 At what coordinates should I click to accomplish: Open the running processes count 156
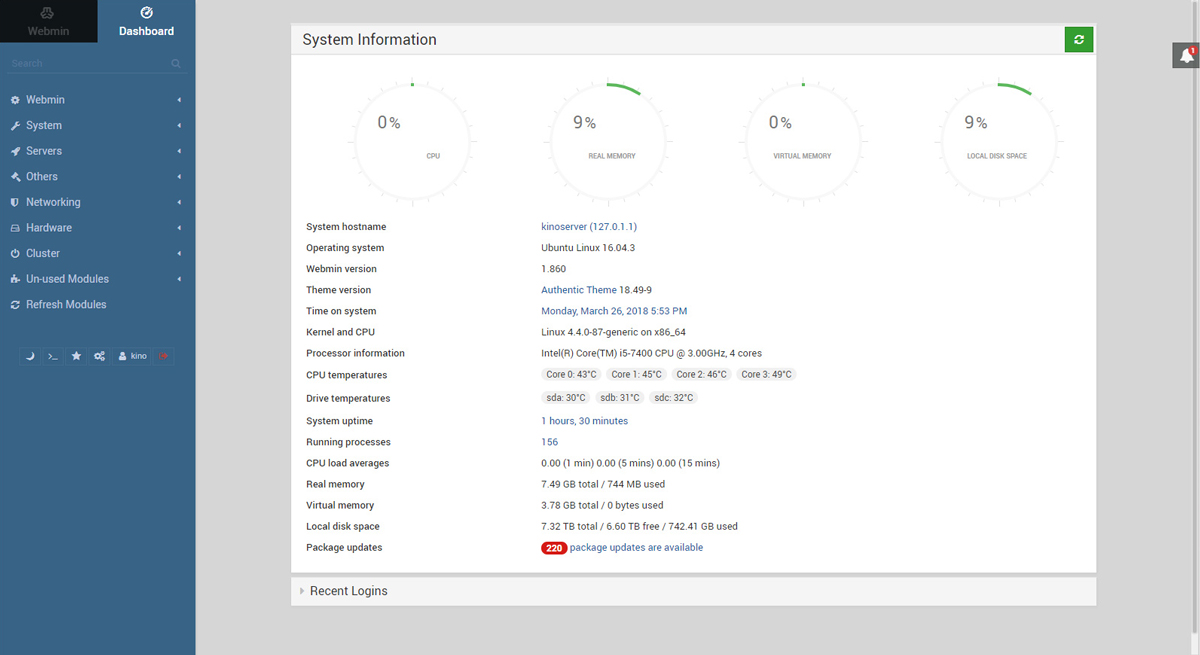point(550,442)
